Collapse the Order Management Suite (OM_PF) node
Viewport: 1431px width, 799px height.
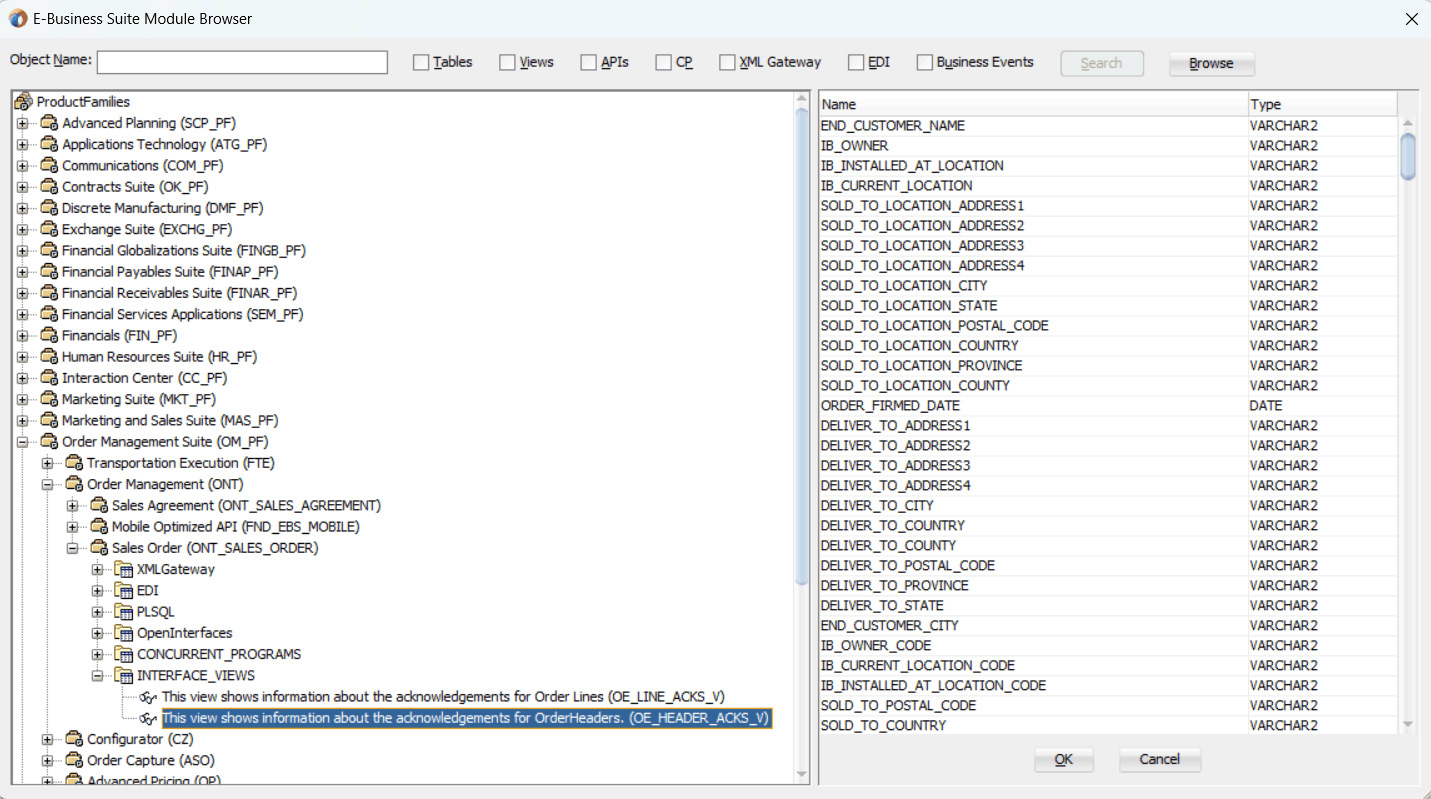click(x=23, y=442)
